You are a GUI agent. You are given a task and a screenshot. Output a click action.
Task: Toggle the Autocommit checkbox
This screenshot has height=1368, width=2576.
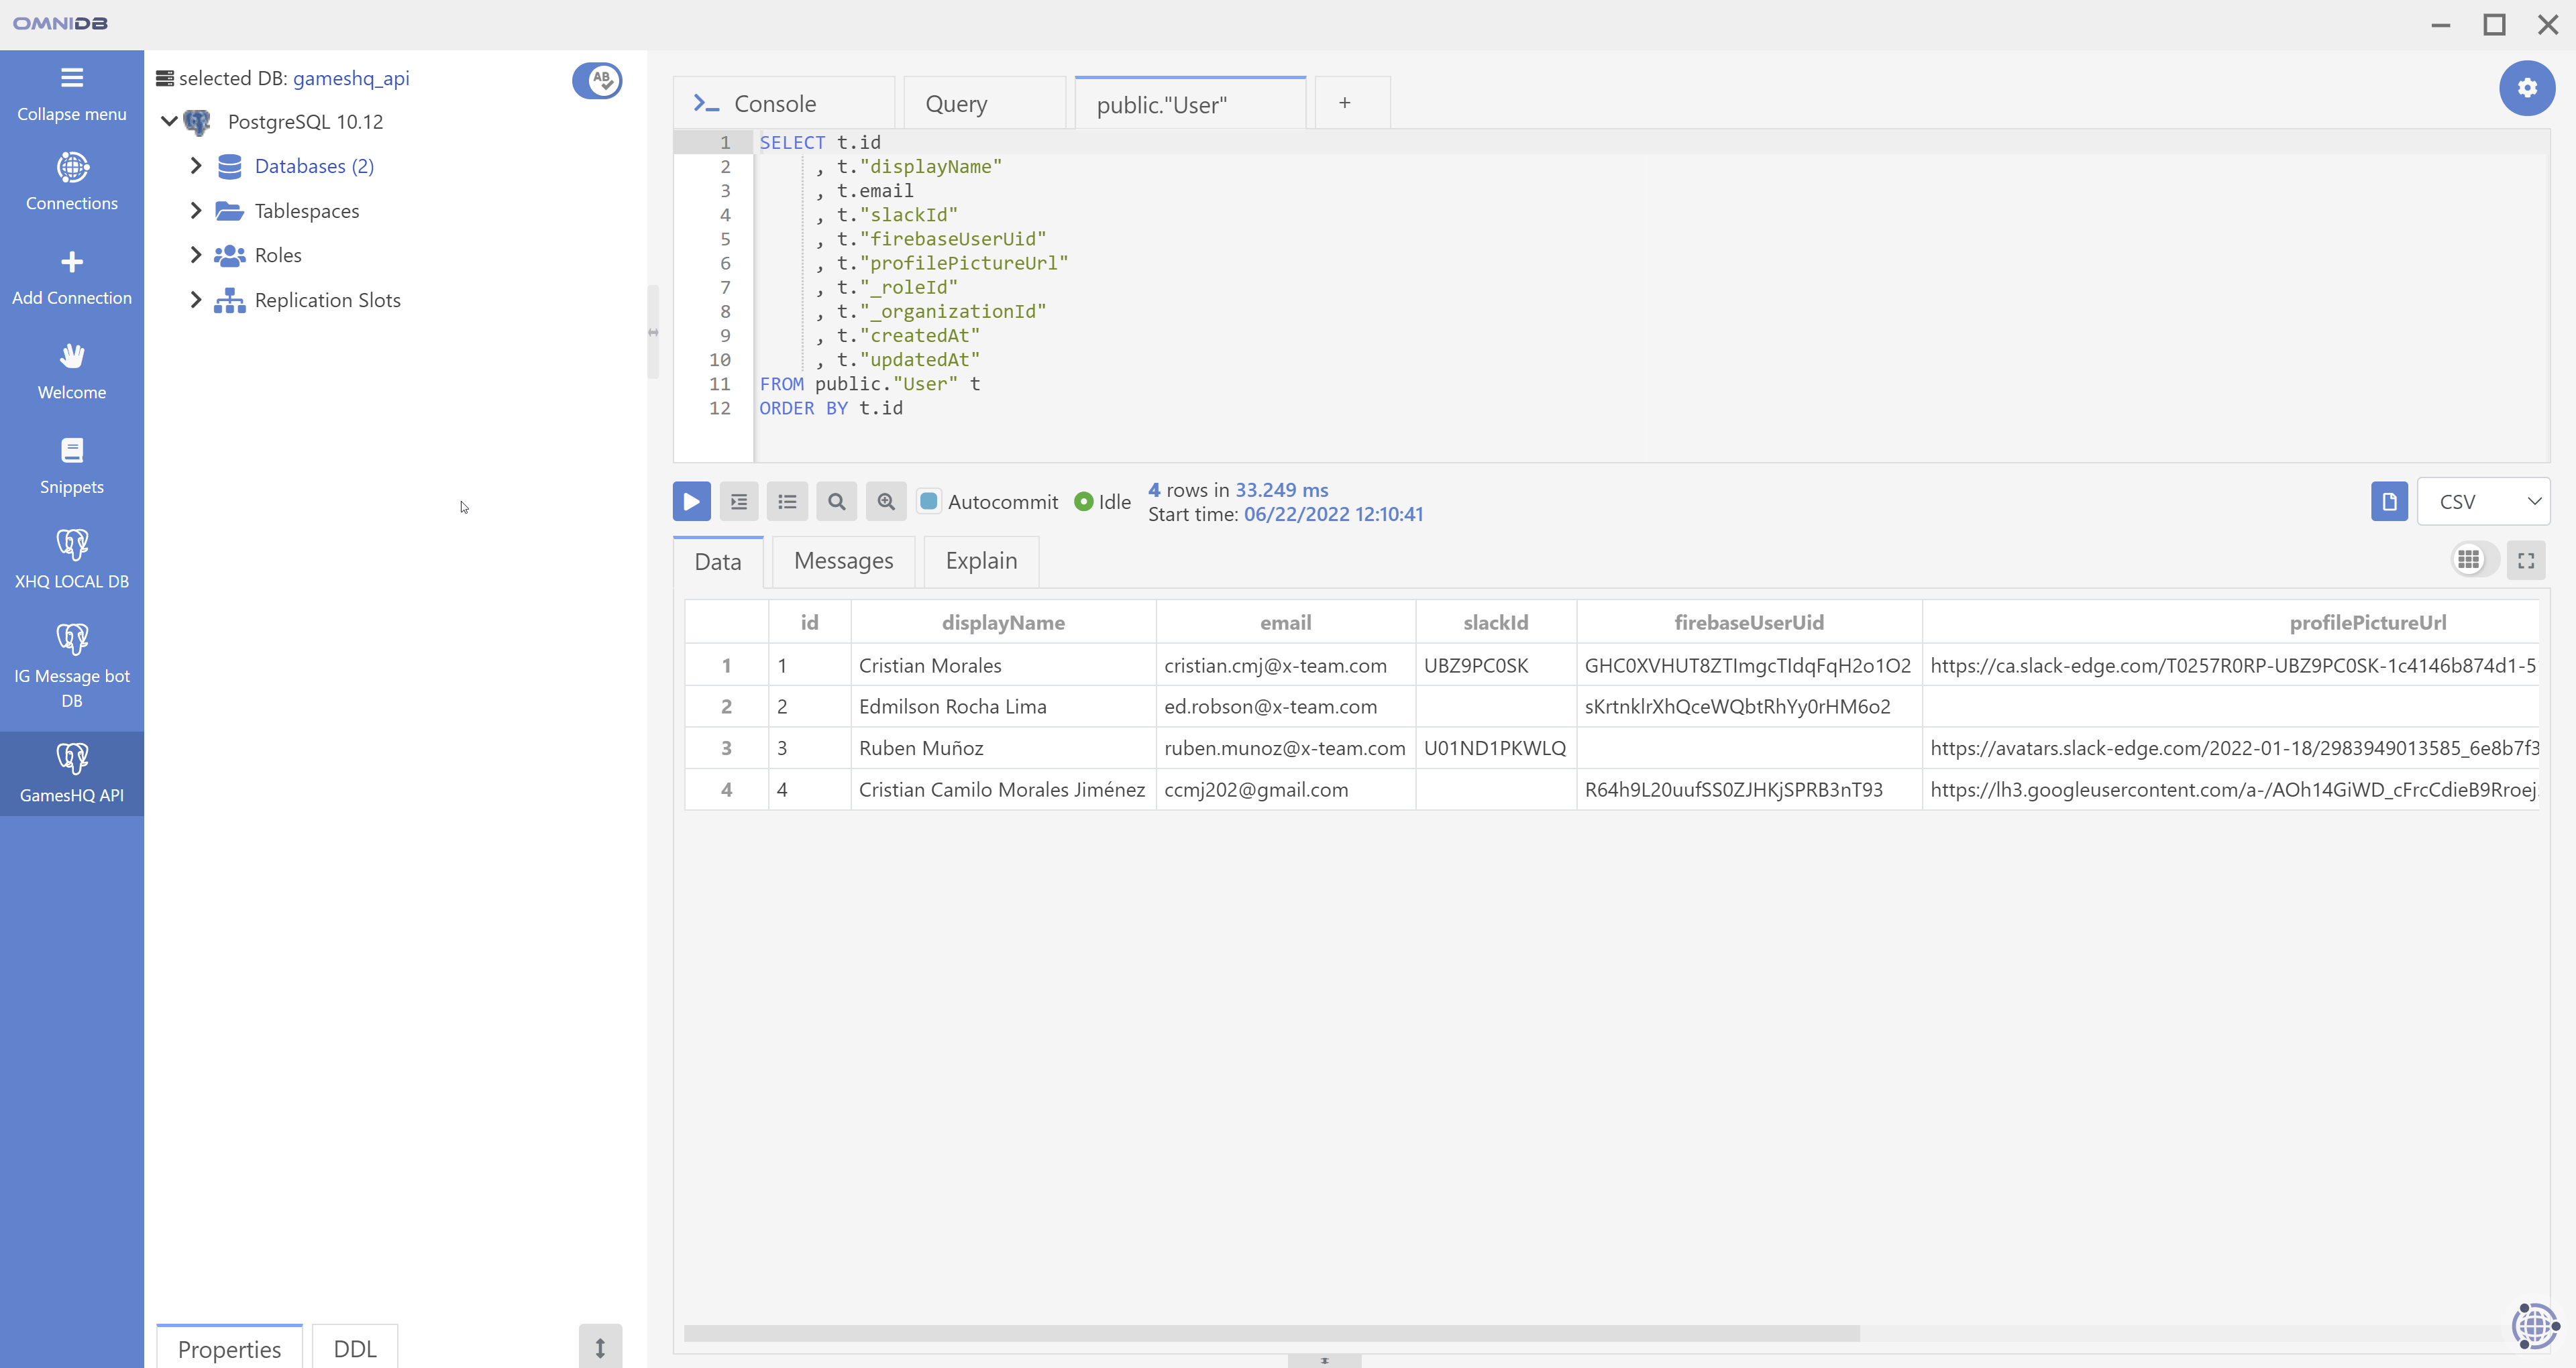pyautogui.click(x=929, y=501)
